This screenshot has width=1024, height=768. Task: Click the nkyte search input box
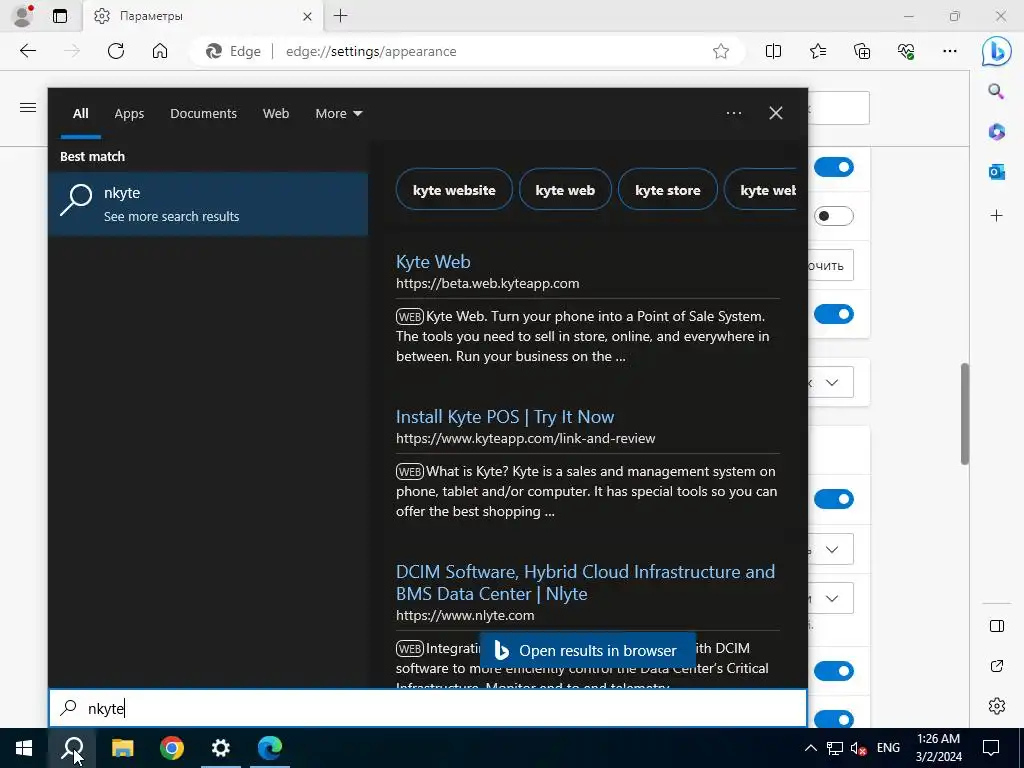tap(428, 708)
